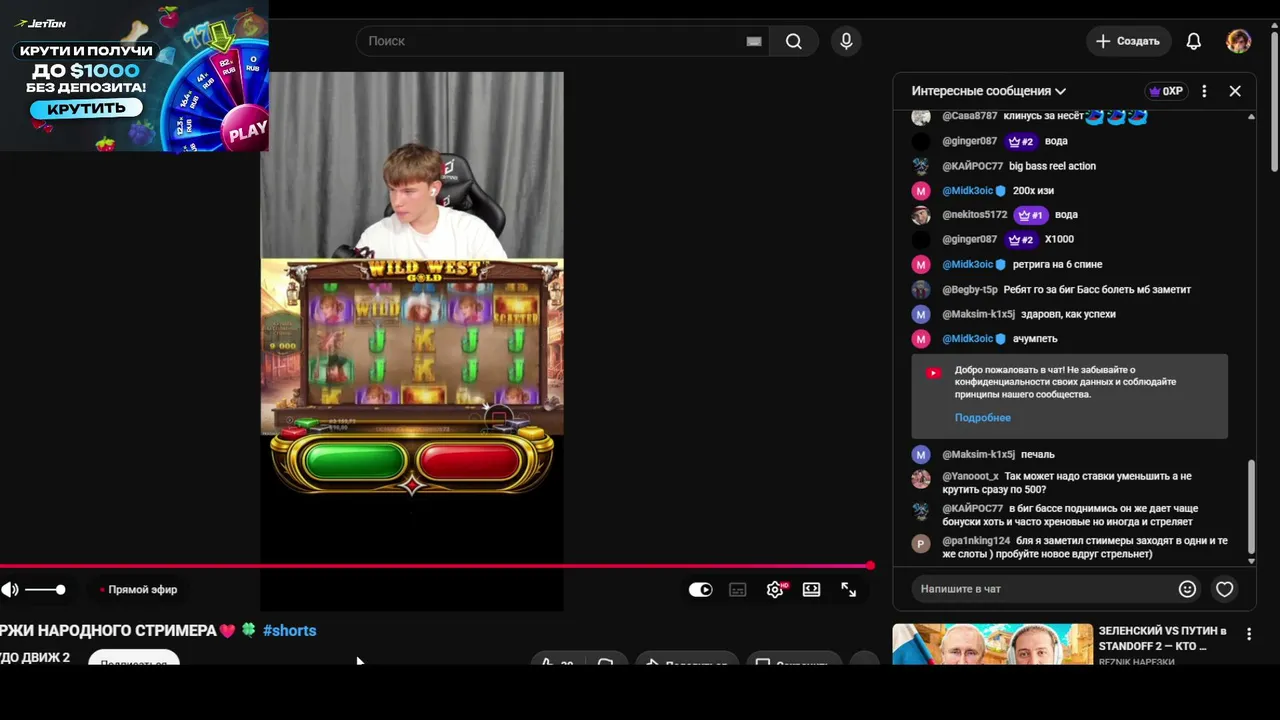This screenshot has height=720, width=1280.
Task: Click the 0XP badge in chat header
Action: click(x=1166, y=91)
